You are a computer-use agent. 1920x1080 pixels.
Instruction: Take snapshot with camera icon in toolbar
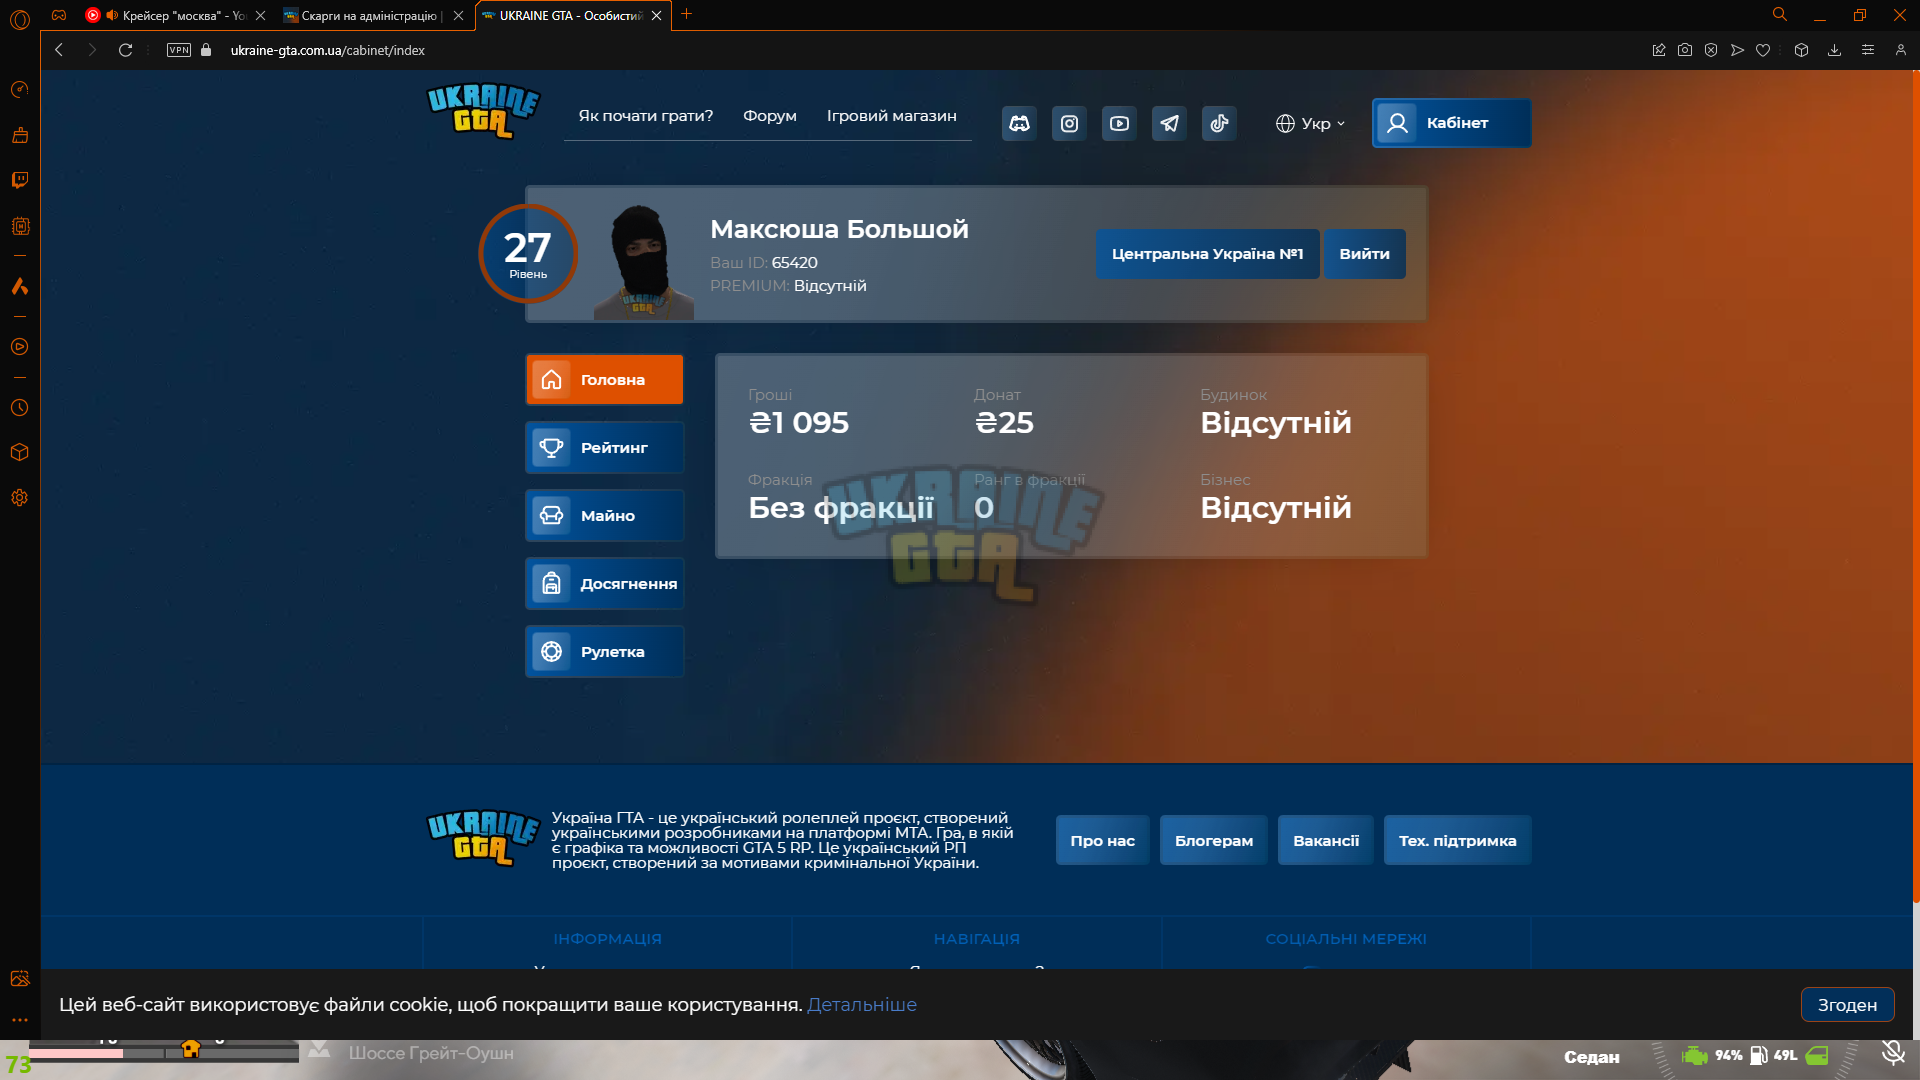(x=1685, y=50)
